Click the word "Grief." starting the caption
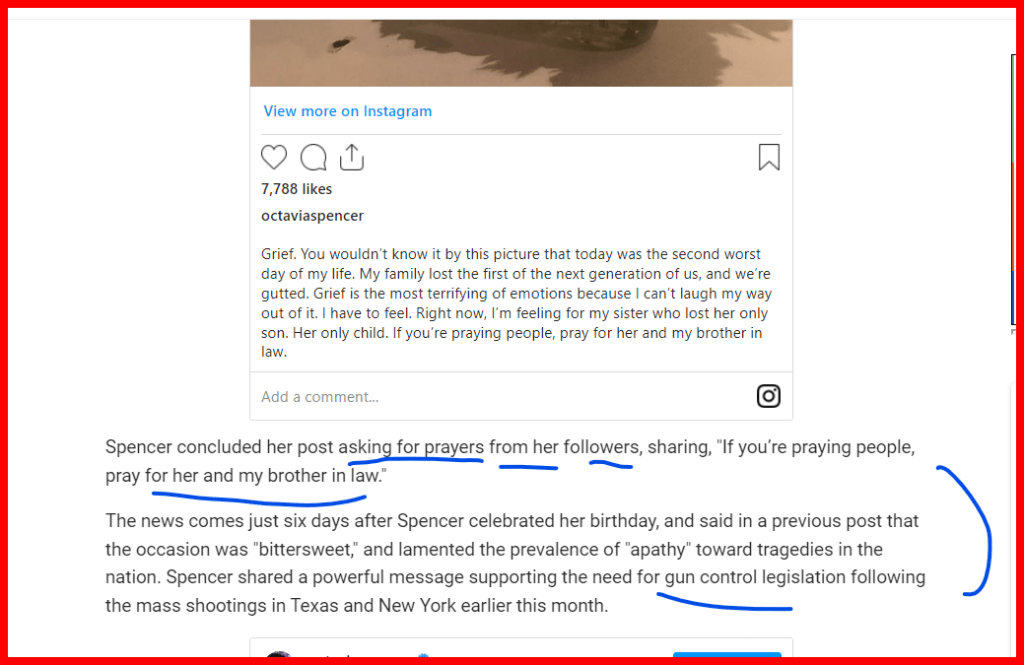The width and height of the screenshot is (1024, 665). pos(282,254)
